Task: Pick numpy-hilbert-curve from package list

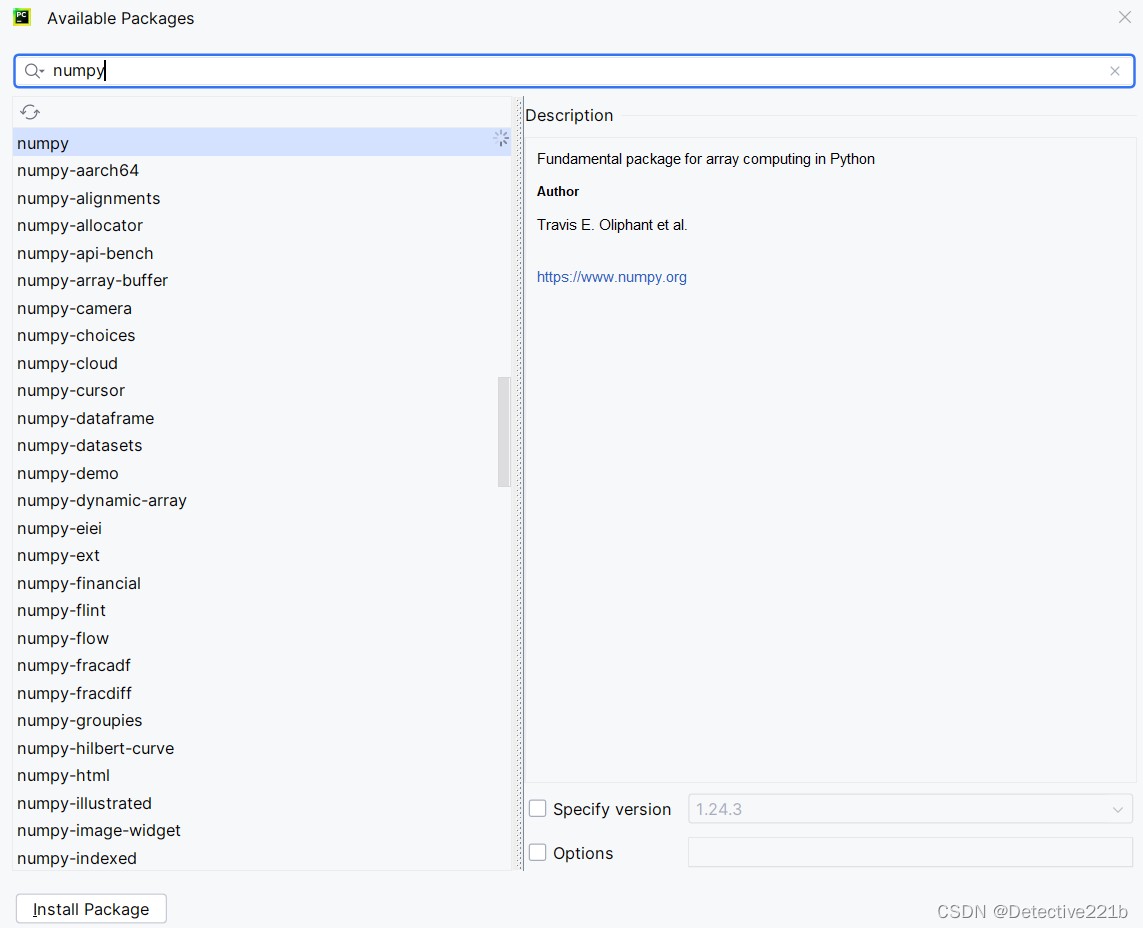Action: pyautogui.click(x=95, y=748)
